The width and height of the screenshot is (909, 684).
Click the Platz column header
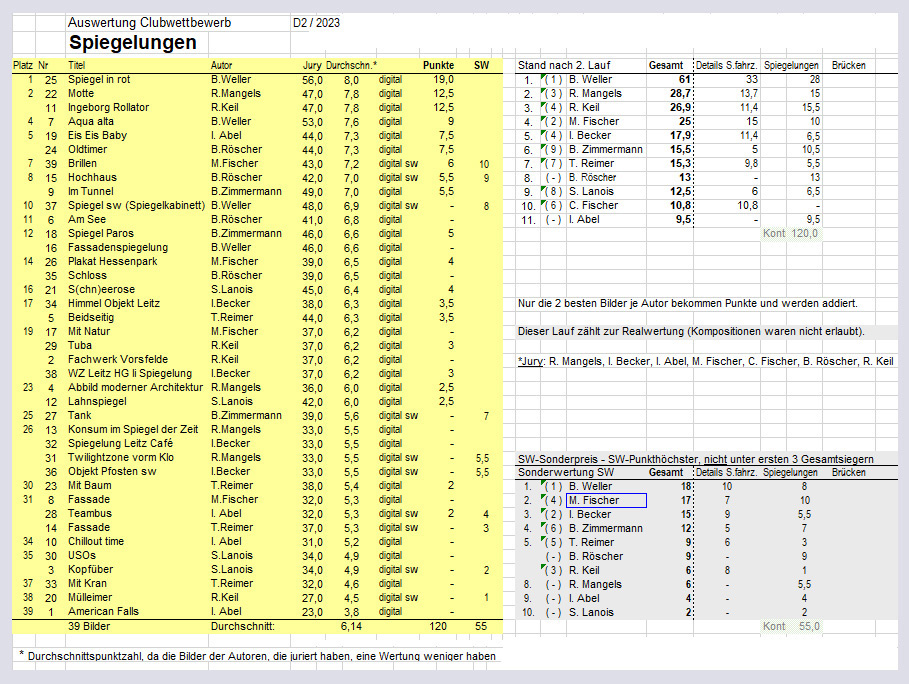tap(22, 65)
